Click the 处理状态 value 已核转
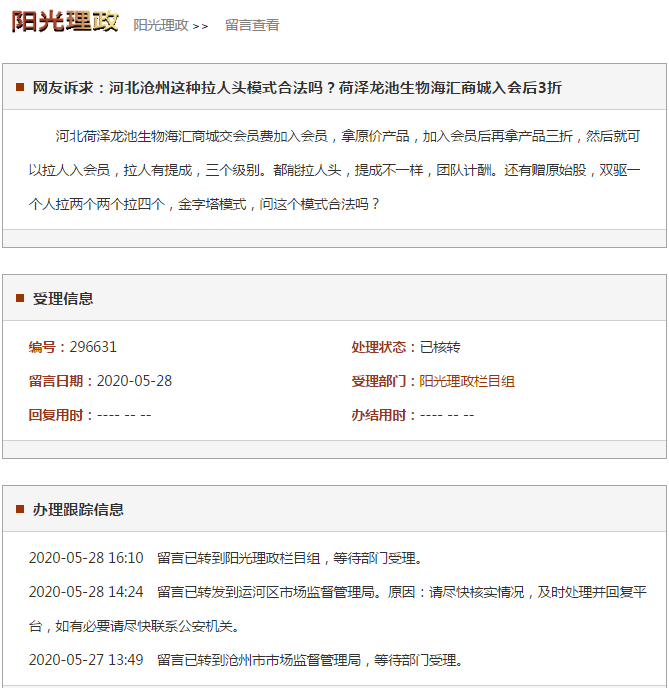Viewport: 669px width, 688px height. tap(440, 347)
